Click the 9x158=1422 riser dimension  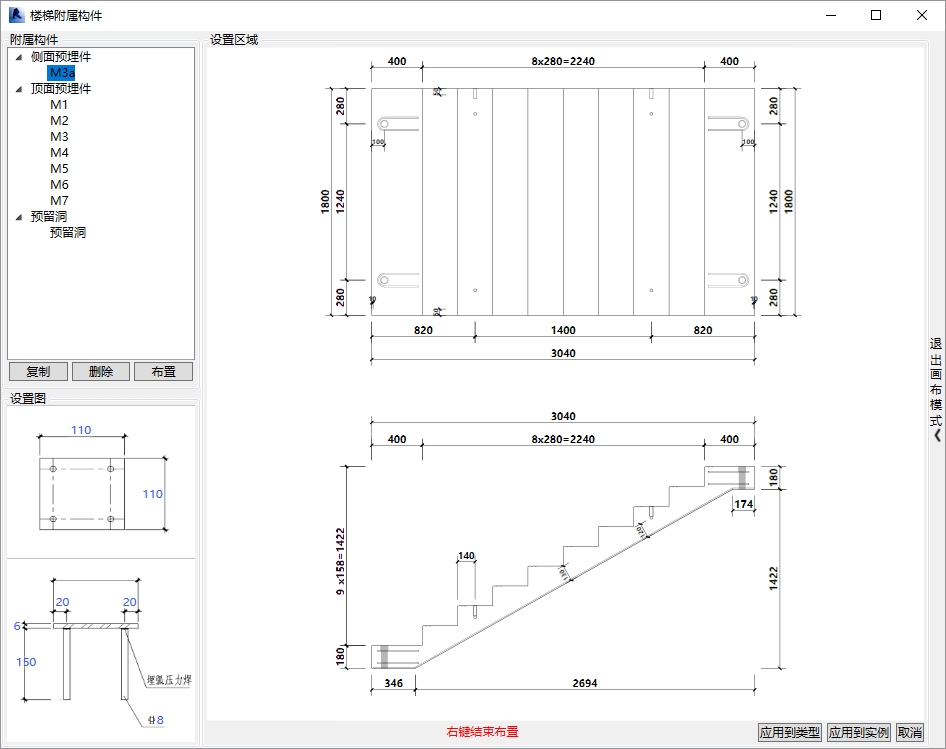point(340,561)
